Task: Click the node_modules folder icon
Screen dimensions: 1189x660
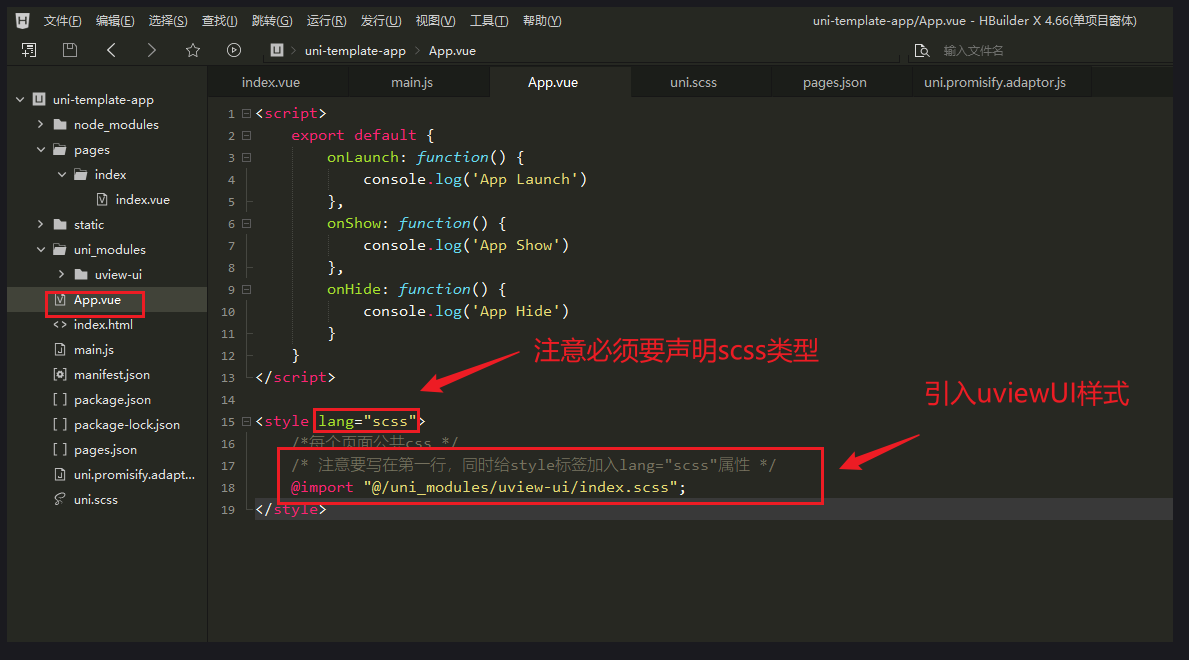Action: point(60,124)
